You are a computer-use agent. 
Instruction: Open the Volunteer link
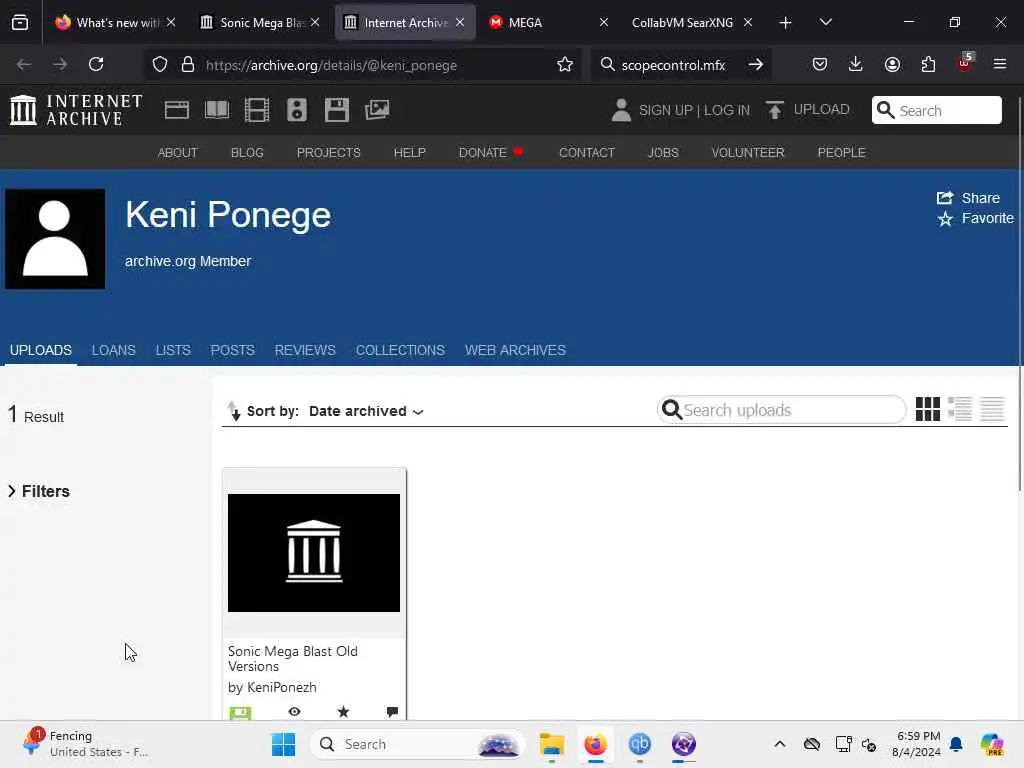748,152
